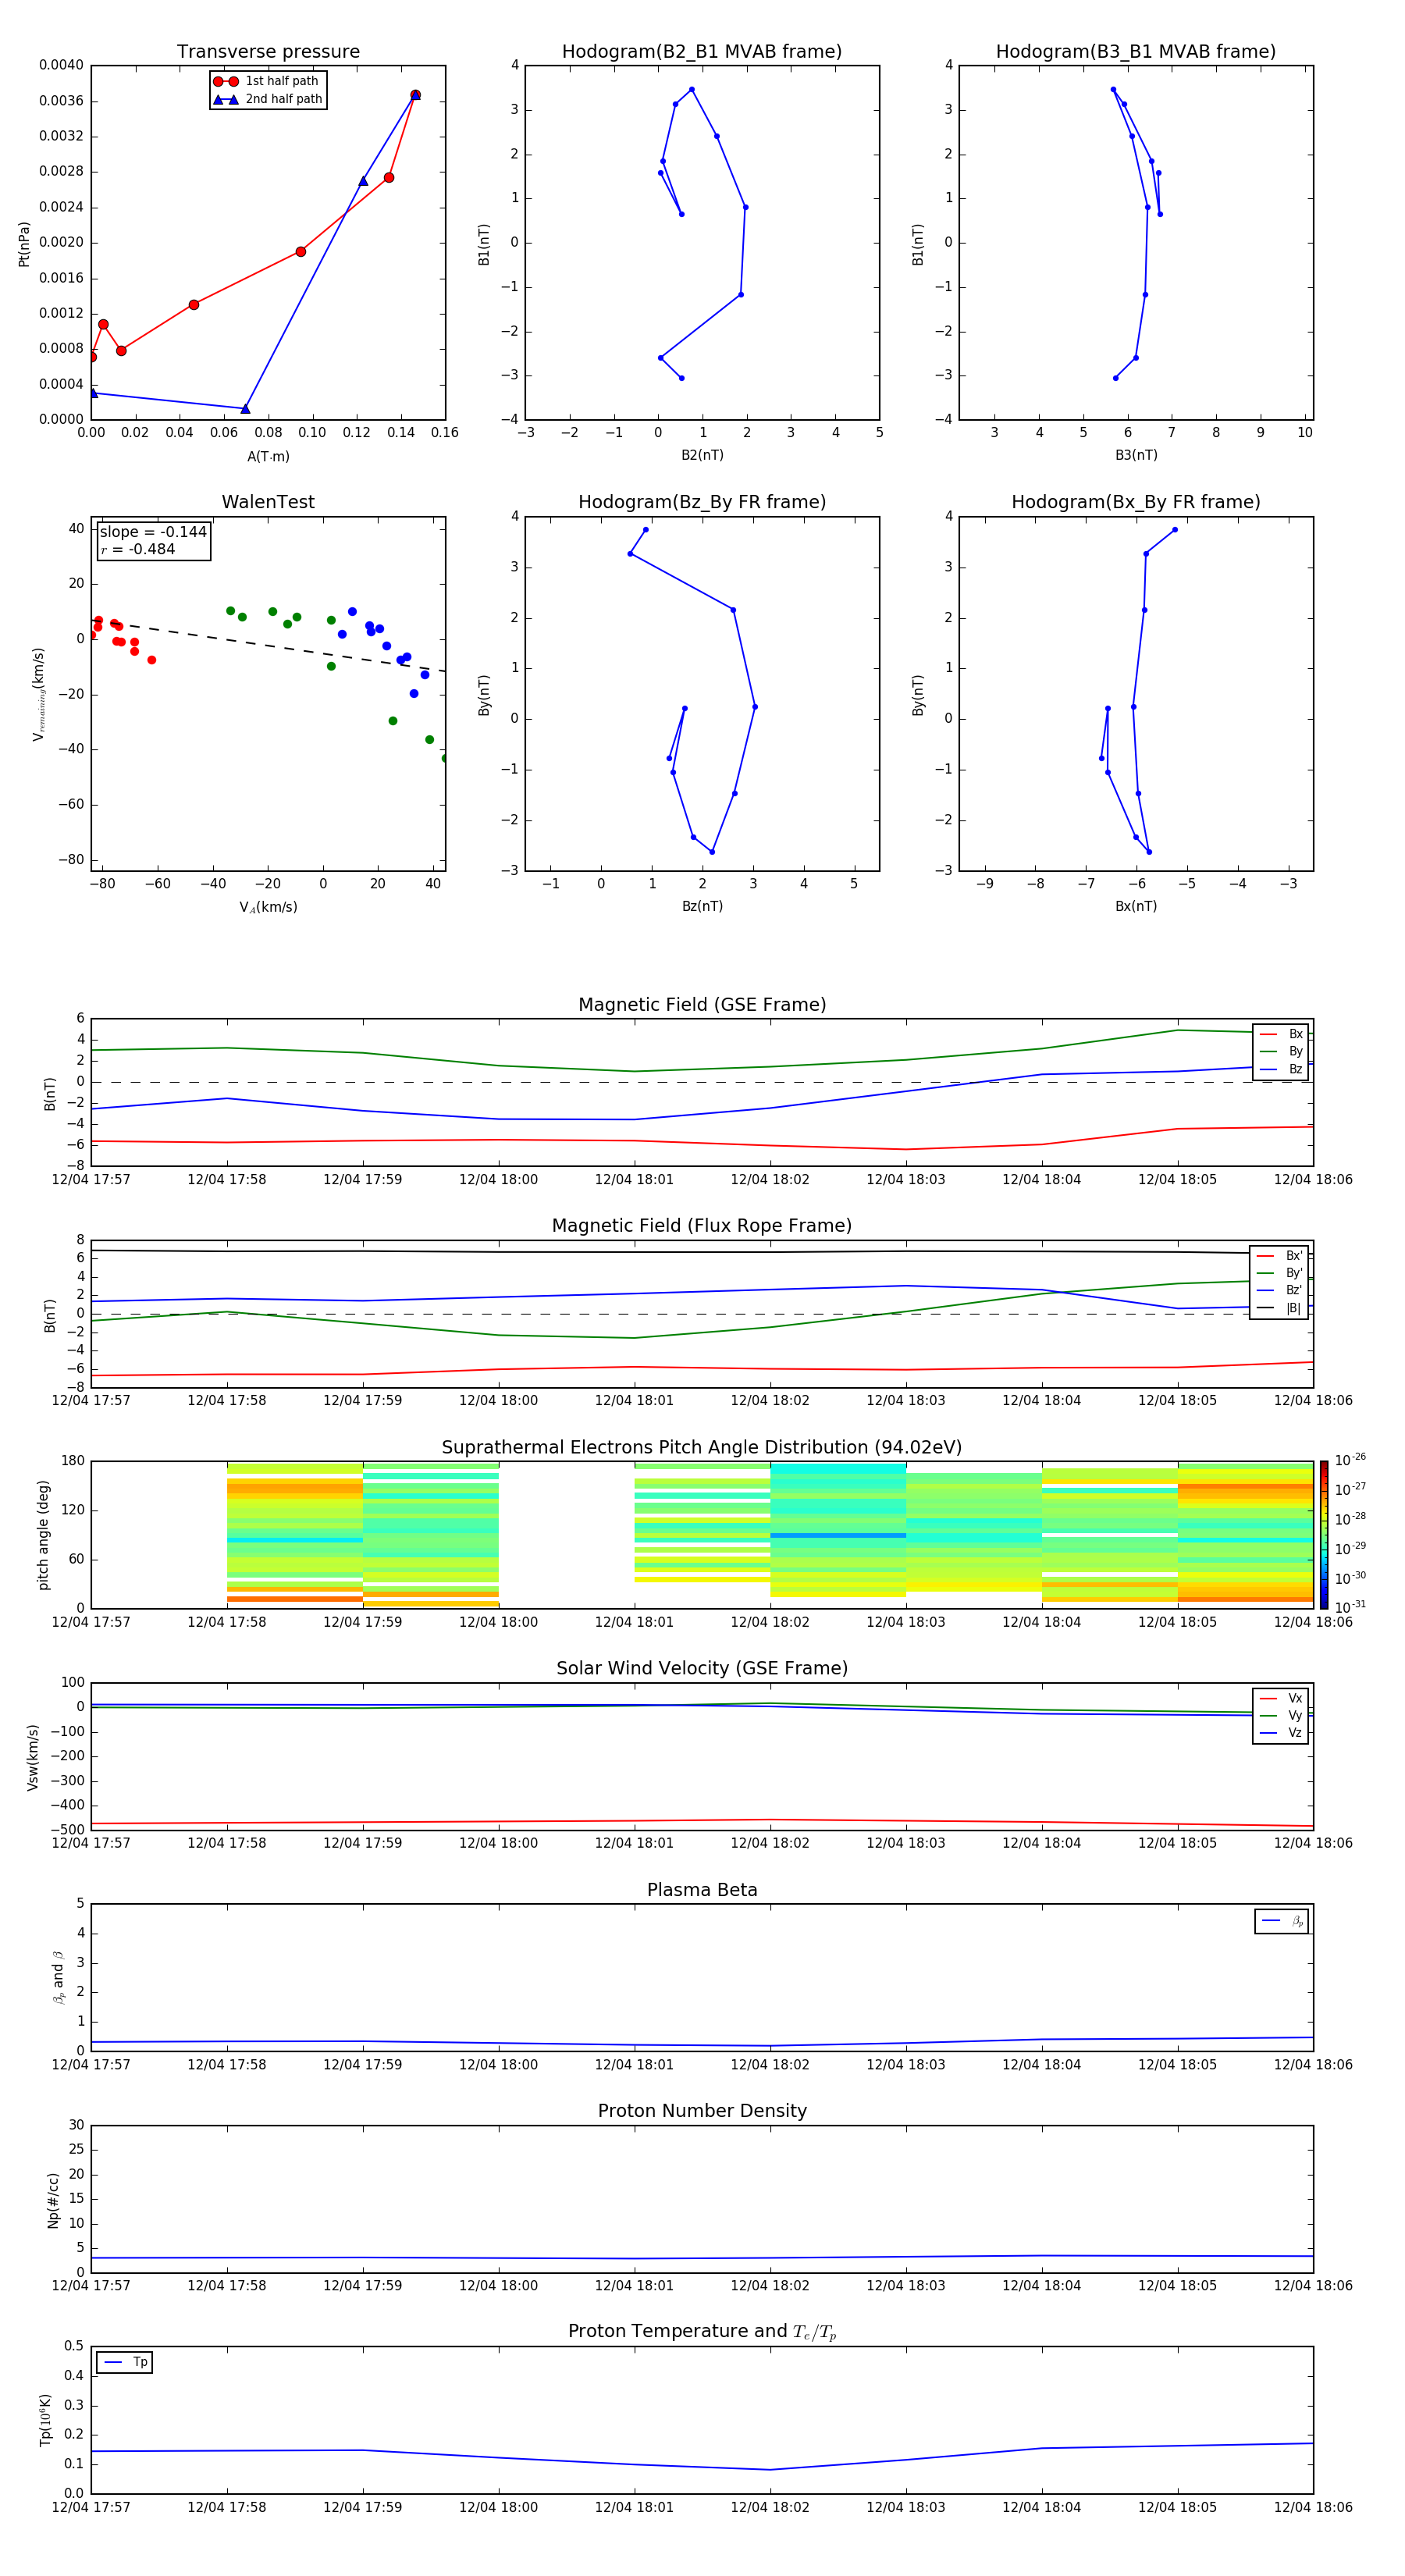
Task: Click the Suprathermal Electrons Pitch Angle Distribution title
Action: pyautogui.click(x=702, y=1448)
